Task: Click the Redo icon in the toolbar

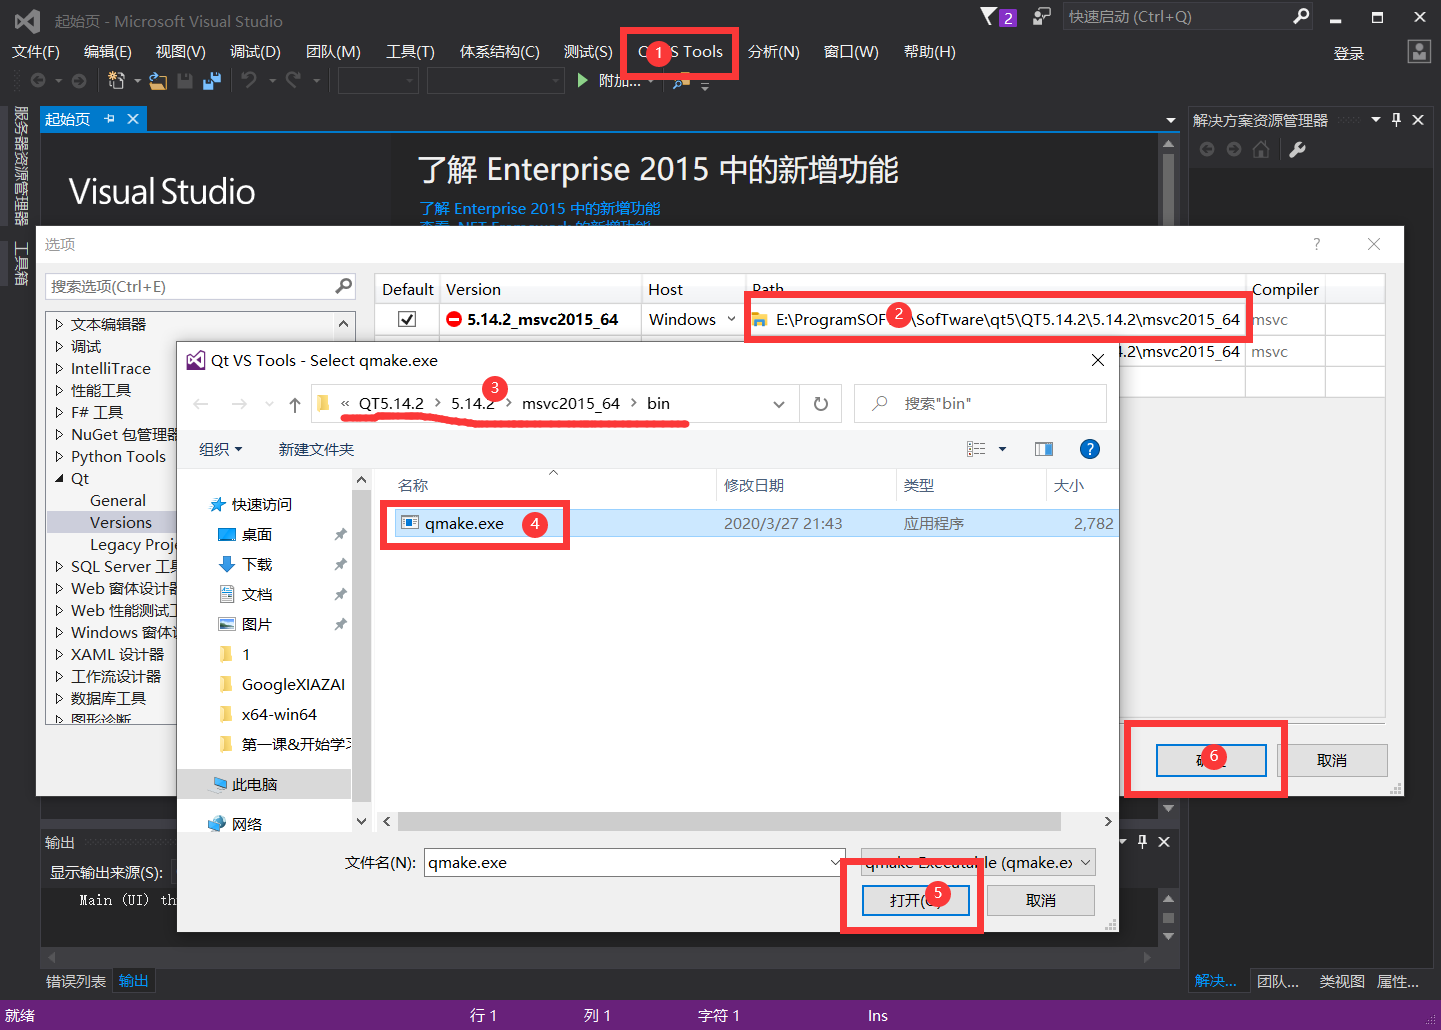Action: 292,80
